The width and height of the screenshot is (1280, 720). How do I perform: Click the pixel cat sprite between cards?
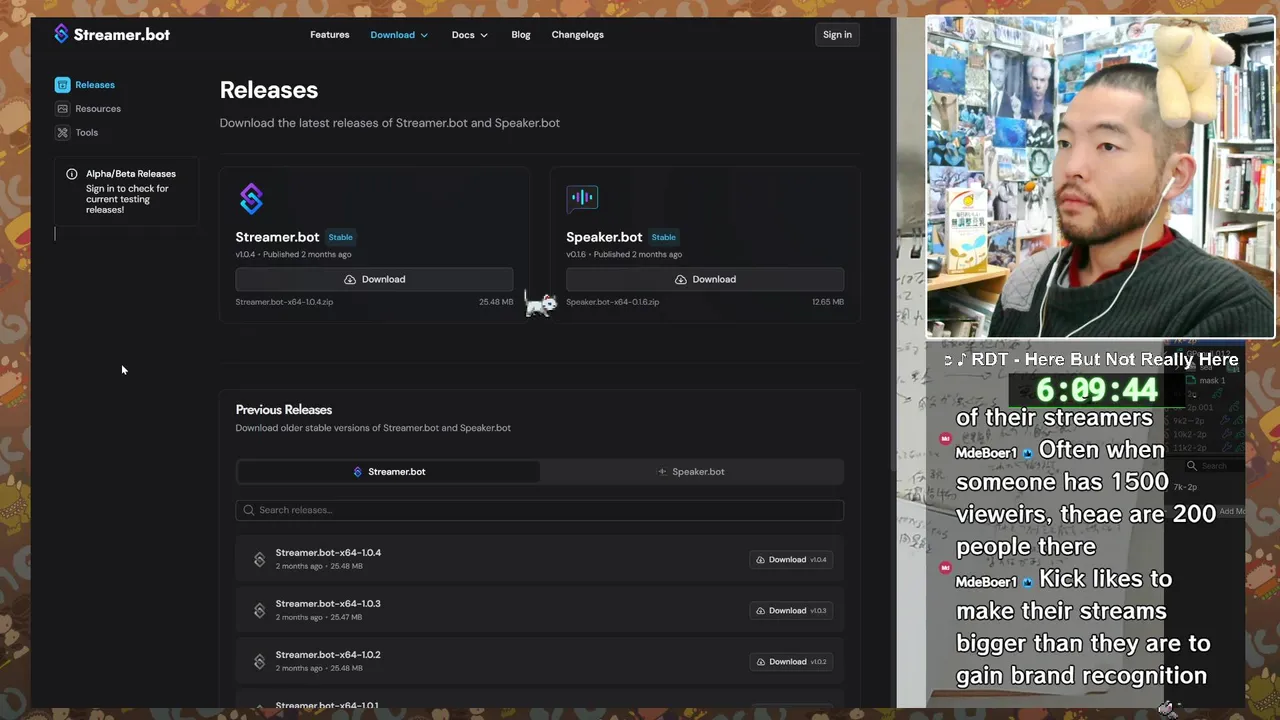(540, 304)
